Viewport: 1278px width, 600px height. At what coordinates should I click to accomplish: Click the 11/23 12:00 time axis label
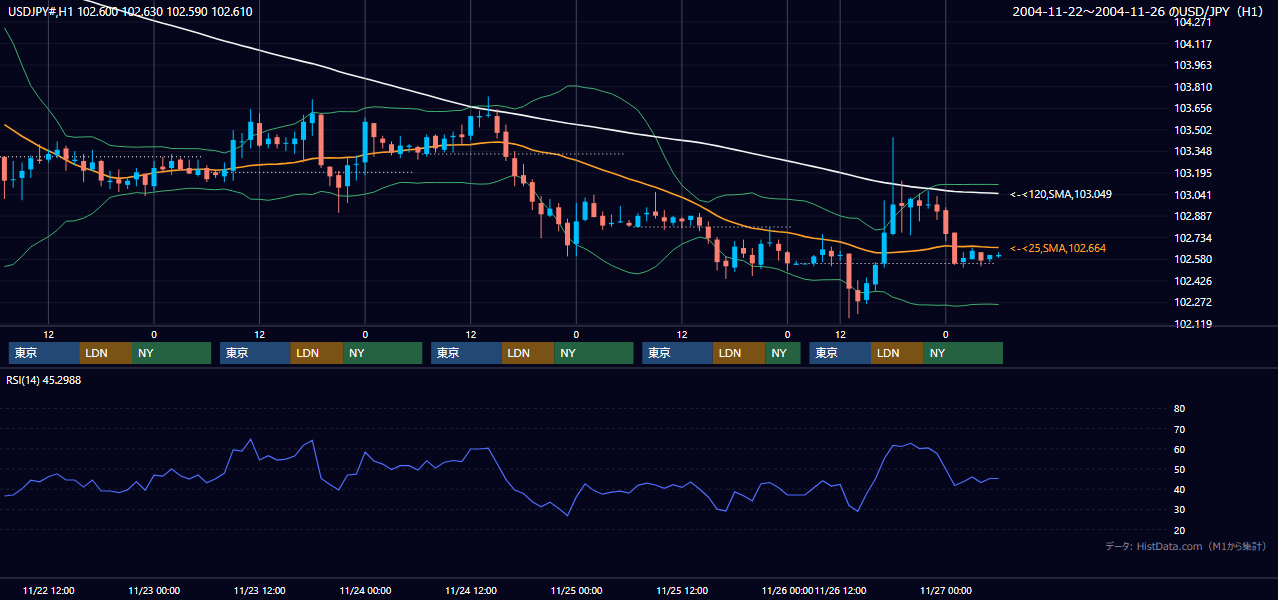click(x=259, y=591)
